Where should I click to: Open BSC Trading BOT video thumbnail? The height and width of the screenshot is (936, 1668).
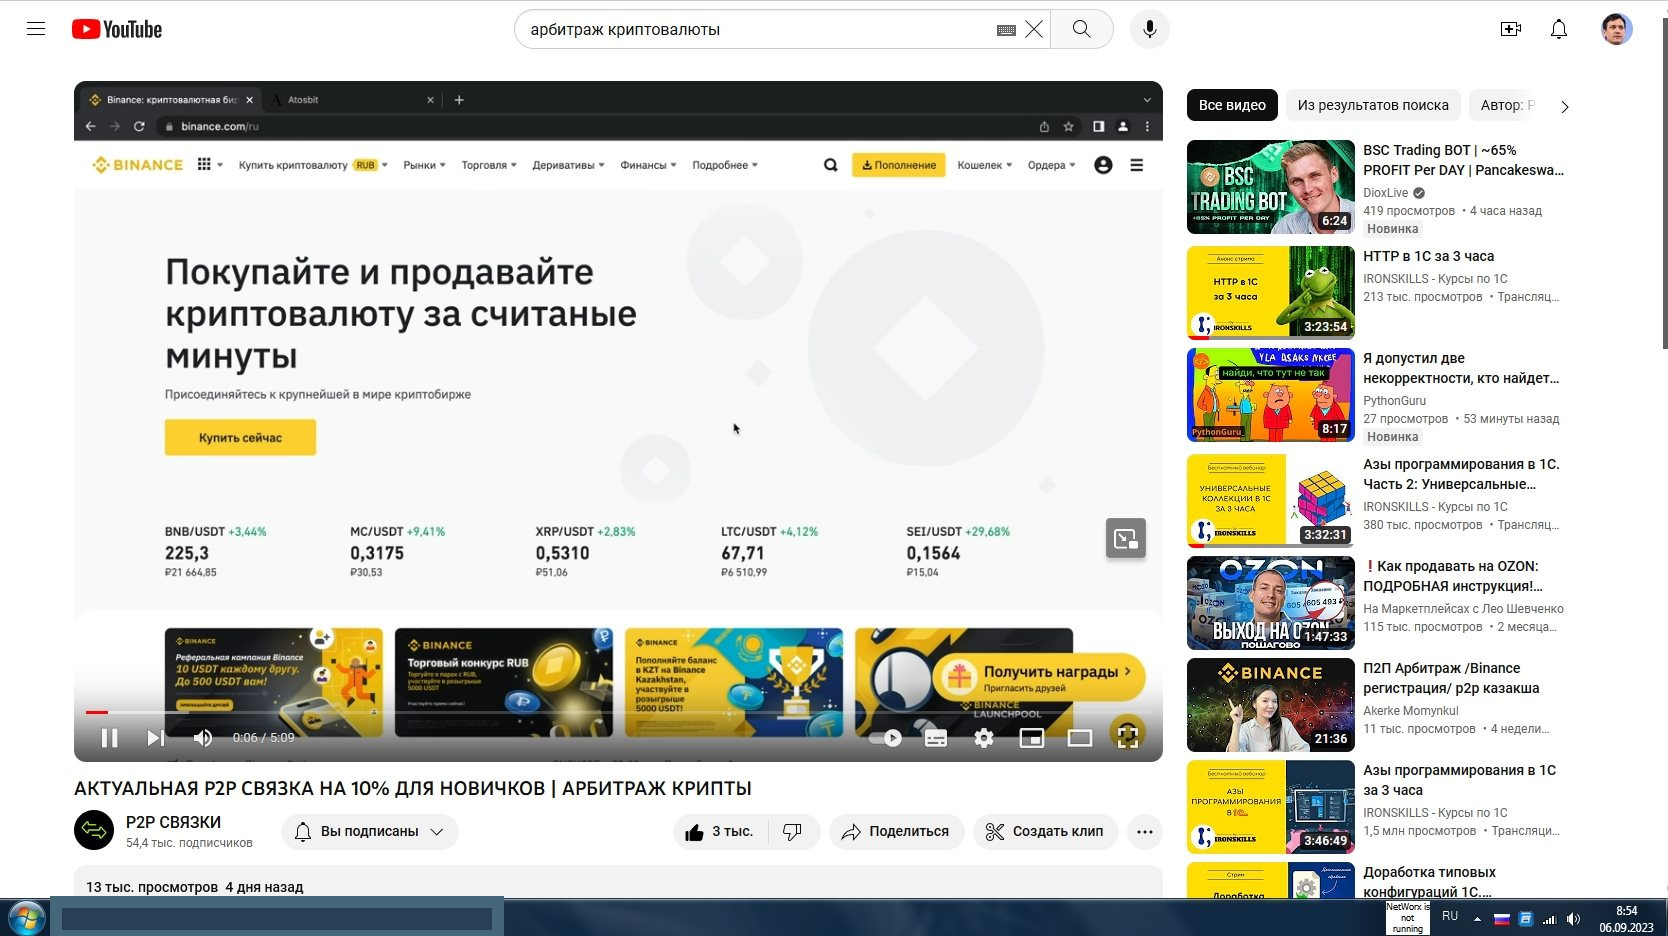click(1271, 187)
